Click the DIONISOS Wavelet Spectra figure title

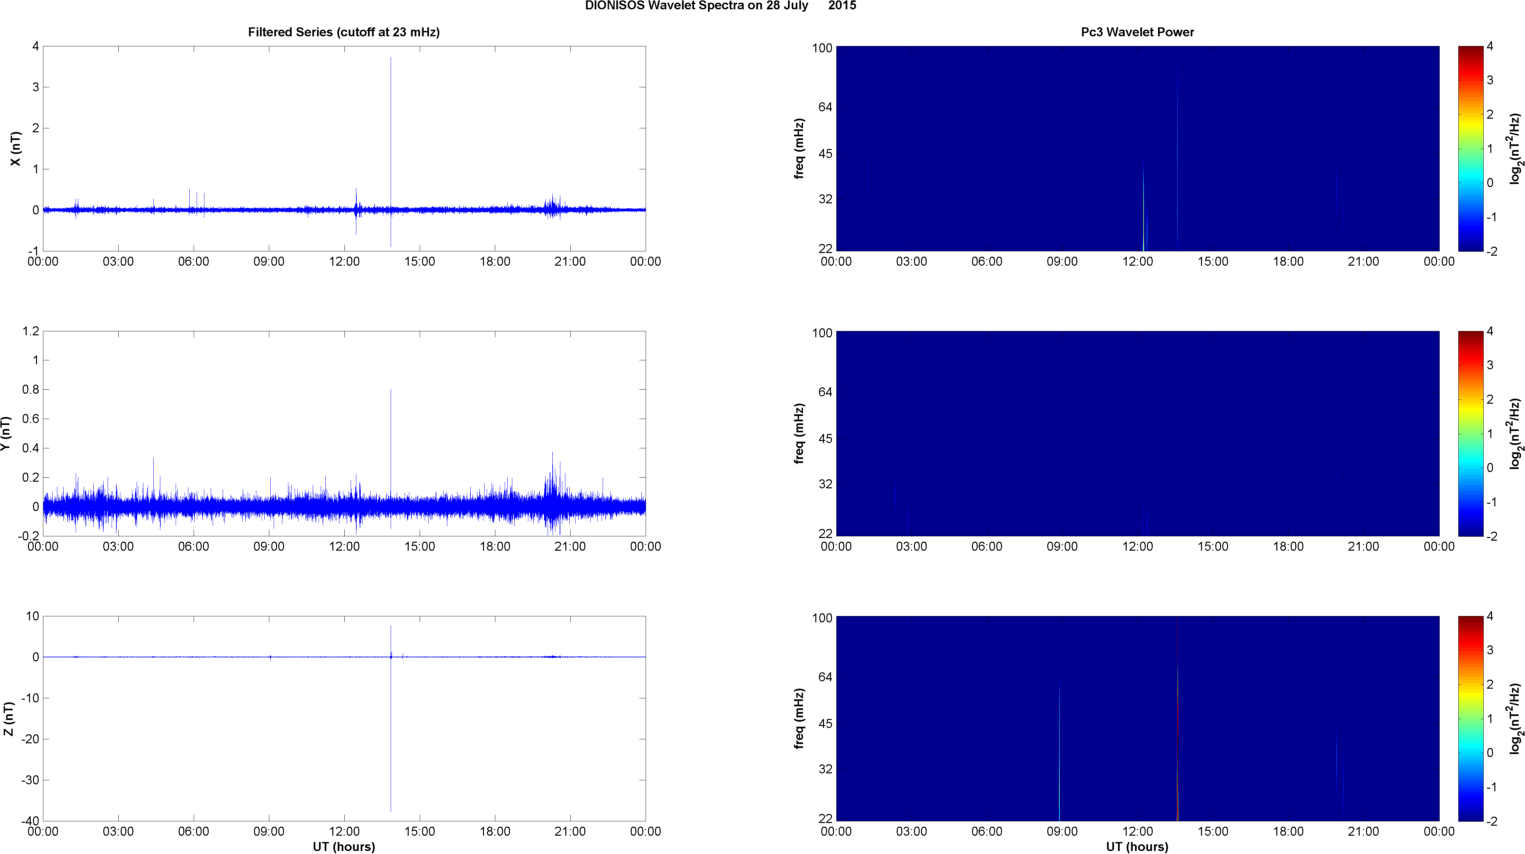[x=720, y=6]
